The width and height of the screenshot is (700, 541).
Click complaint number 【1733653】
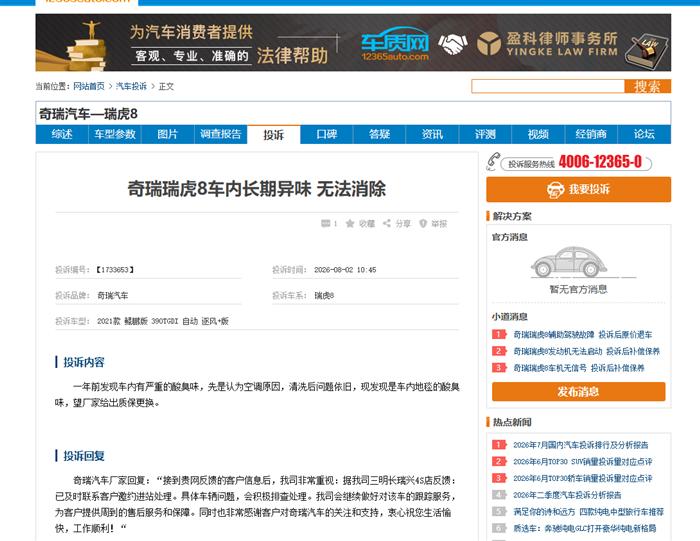click(x=115, y=270)
